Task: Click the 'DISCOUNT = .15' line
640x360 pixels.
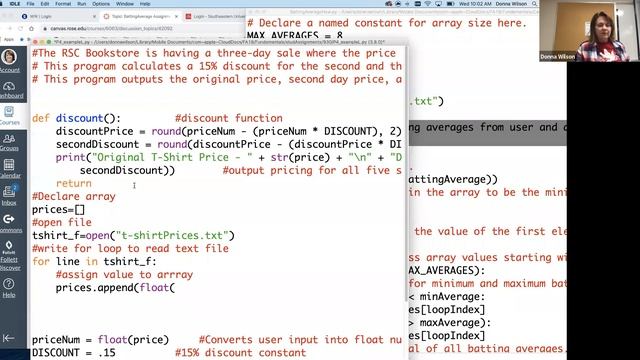Action: pyautogui.click(x=74, y=353)
